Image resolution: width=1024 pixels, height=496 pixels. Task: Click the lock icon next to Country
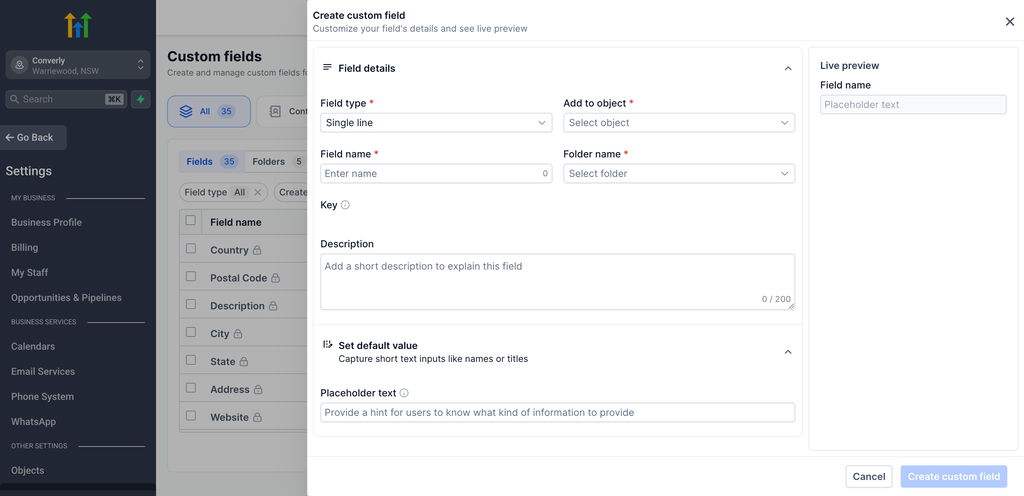(257, 250)
